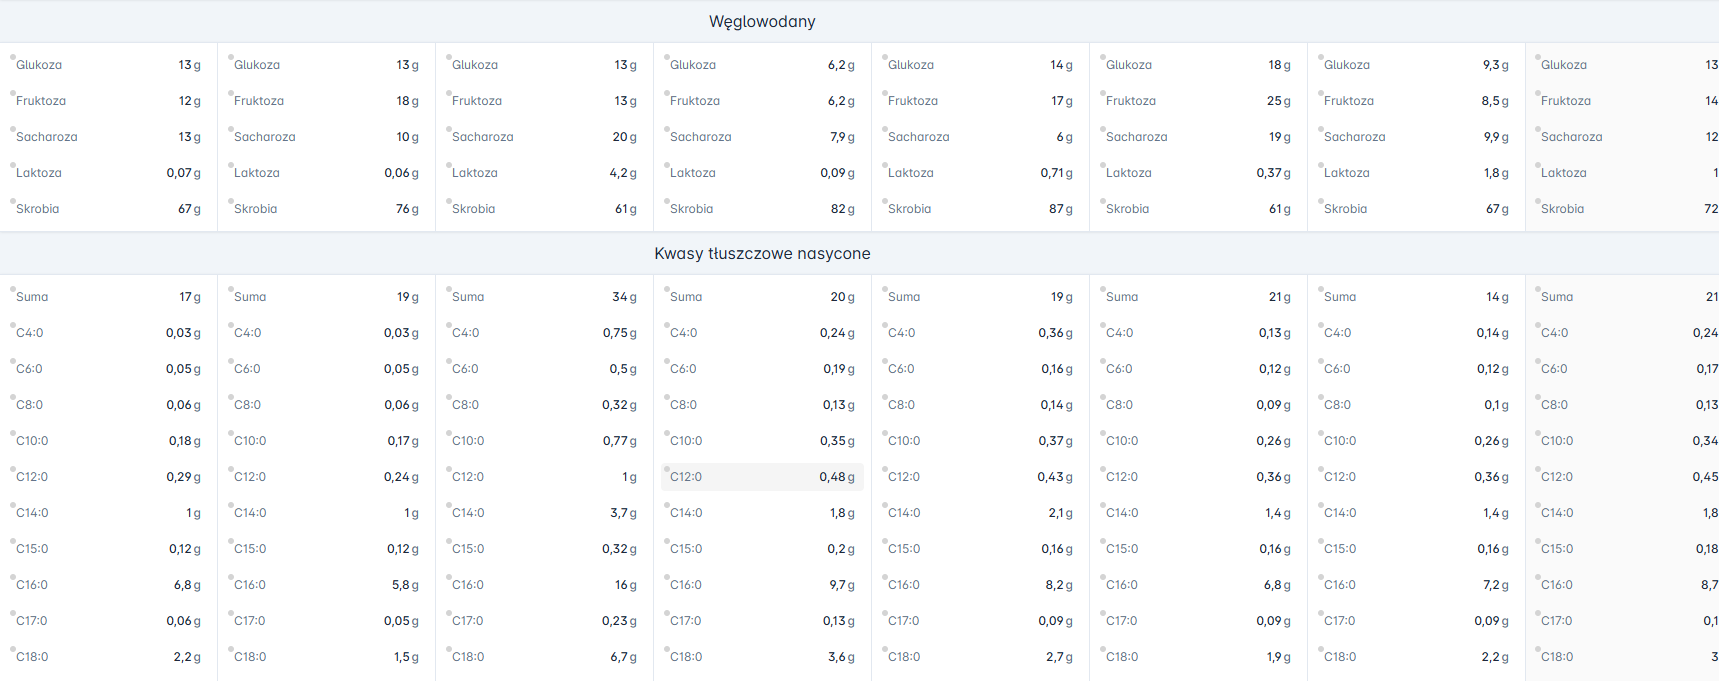Viewport: 1719px width, 681px height.
Task: Click the grey dot beside Glukoza 18 g
Action: tap(1103, 58)
